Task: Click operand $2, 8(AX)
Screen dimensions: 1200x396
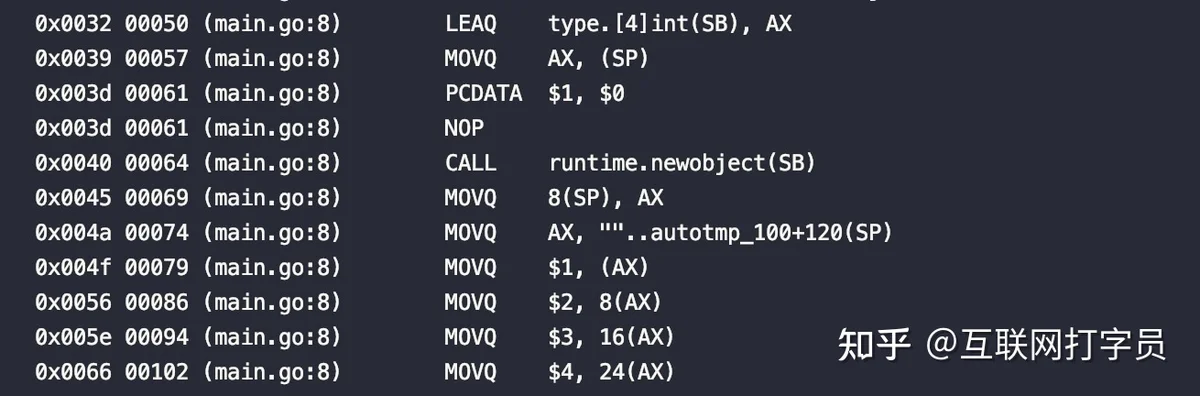Action: pyautogui.click(x=605, y=303)
